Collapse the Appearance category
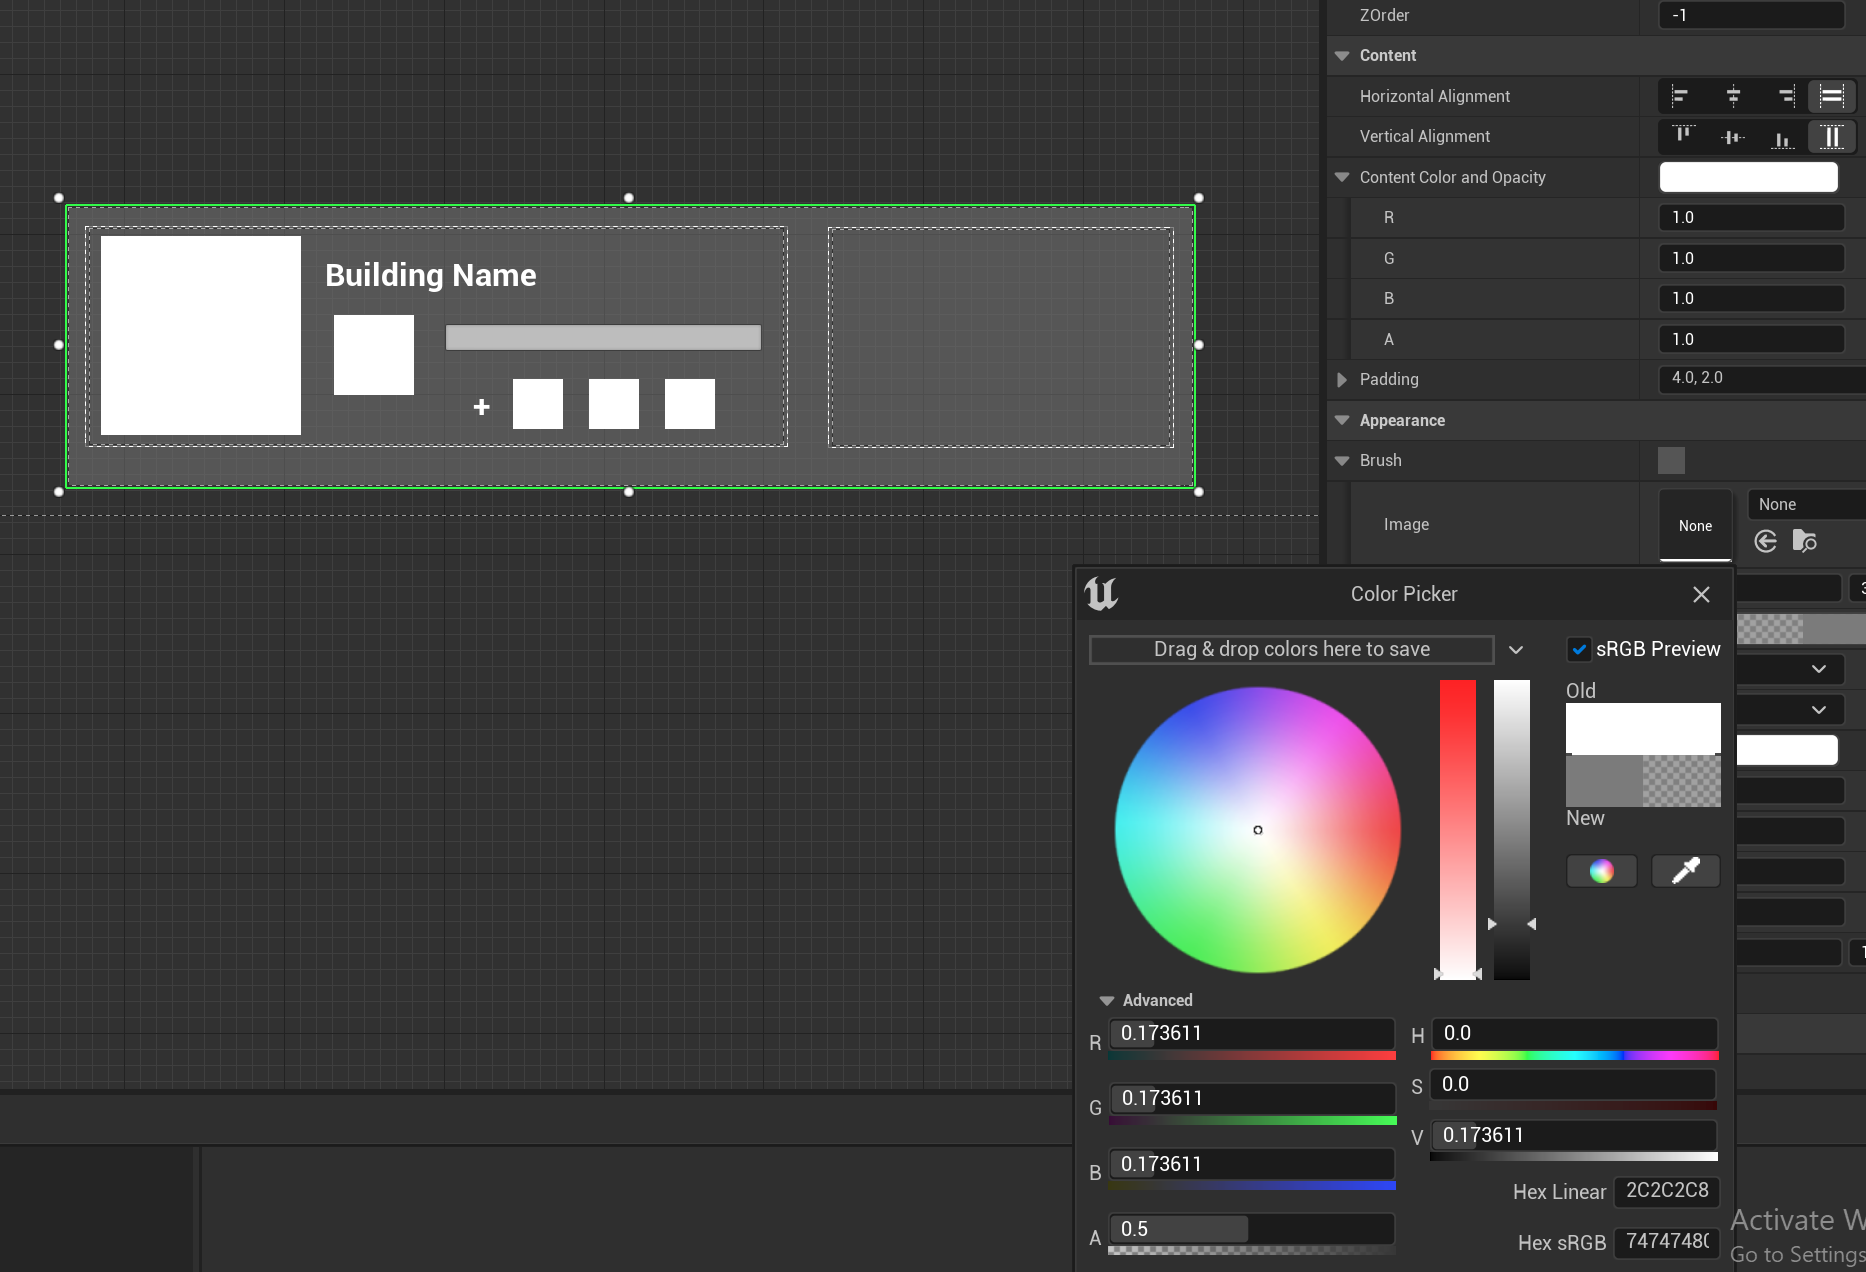The width and height of the screenshot is (1866, 1272). 1342,420
